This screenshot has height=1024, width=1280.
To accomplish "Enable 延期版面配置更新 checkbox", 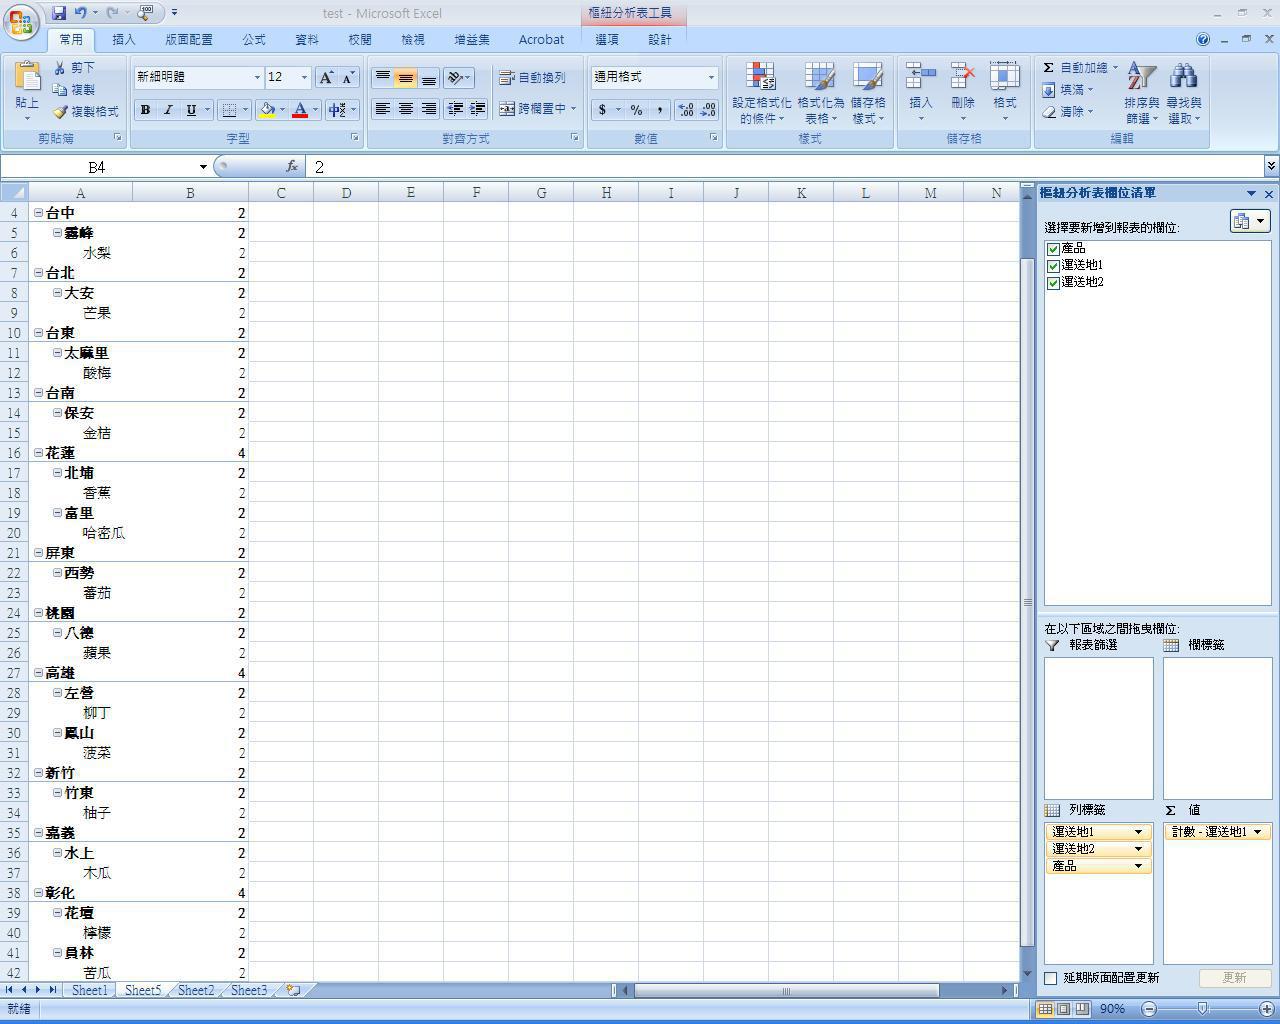I will (1051, 978).
